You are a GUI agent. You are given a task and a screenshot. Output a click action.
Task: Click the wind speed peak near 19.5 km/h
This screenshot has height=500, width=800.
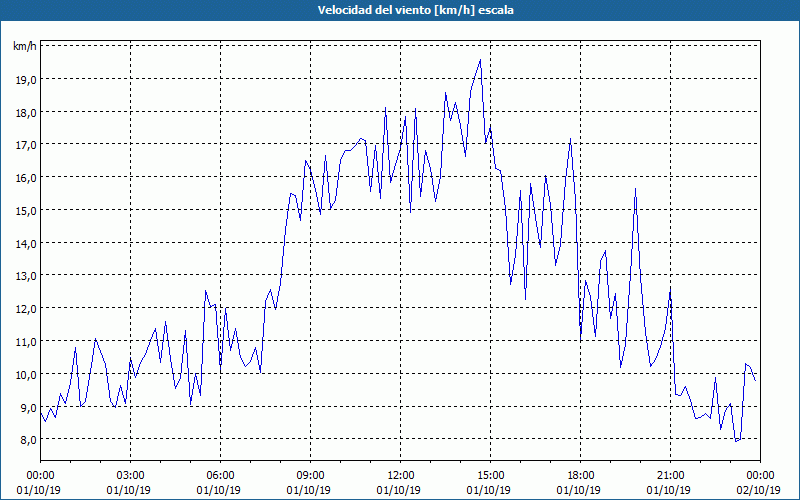tap(480, 60)
